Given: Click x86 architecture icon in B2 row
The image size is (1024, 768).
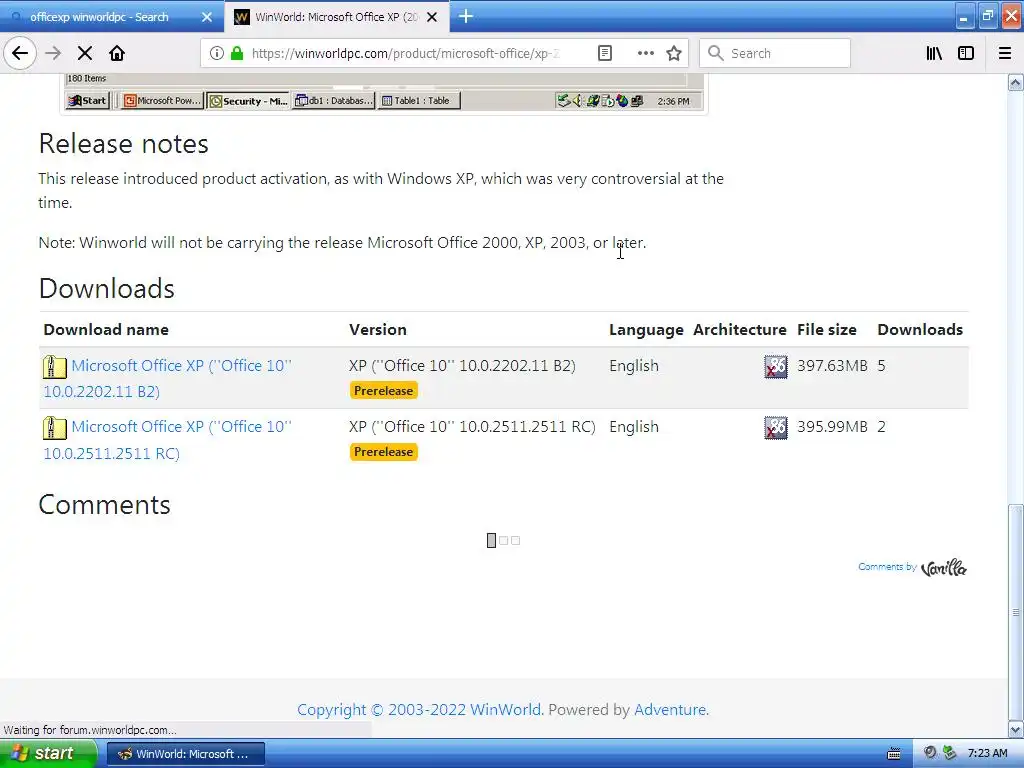Looking at the screenshot, I should pyautogui.click(x=776, y=366).
